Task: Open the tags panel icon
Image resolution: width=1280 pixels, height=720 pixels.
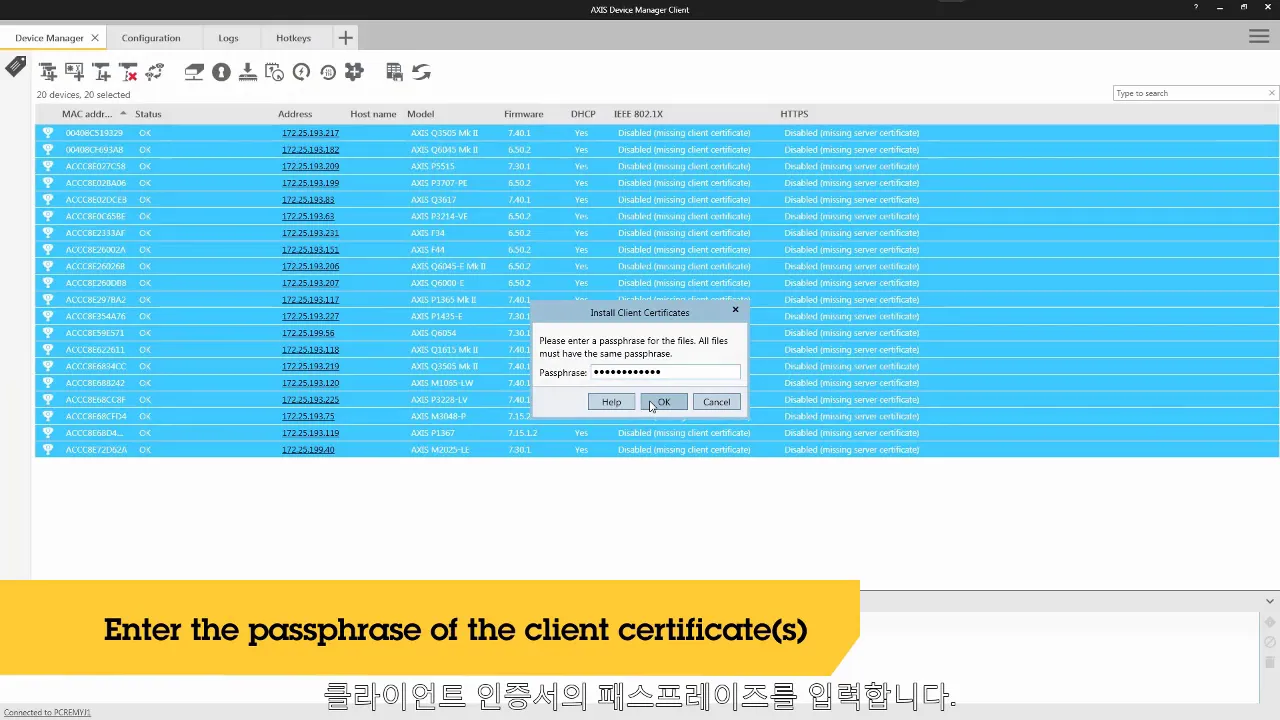Action: (x=16, y=67)
